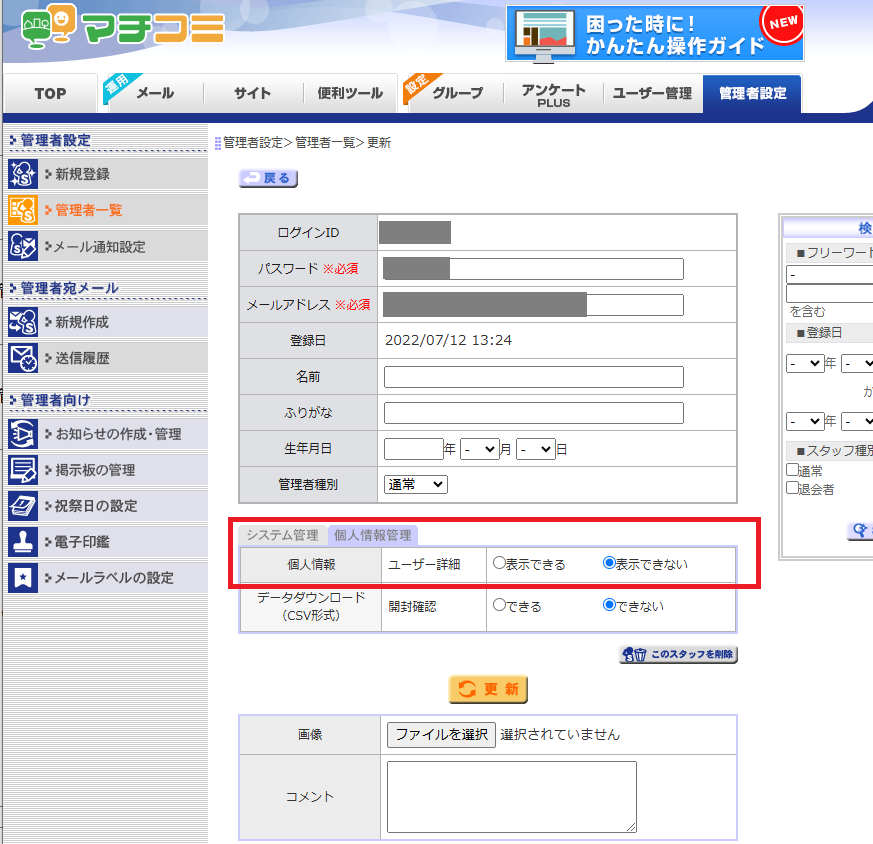Click the 新規登録 sidebar icon
The image size is (873, 844).
[22, 174]
